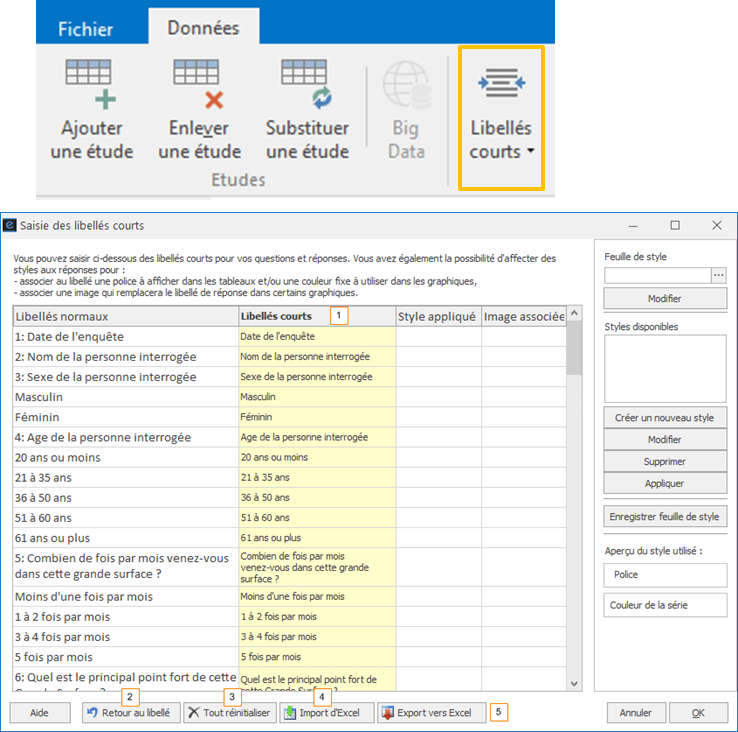Click the Appliquer button
This screenshot has height=732, width=738.
point(665,483)
